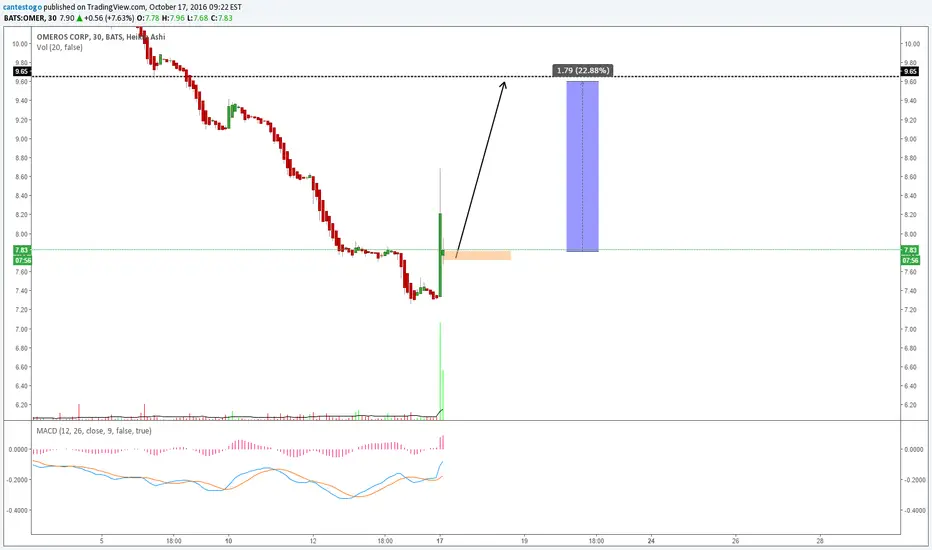Click the 5 date label on time axis

102,540
